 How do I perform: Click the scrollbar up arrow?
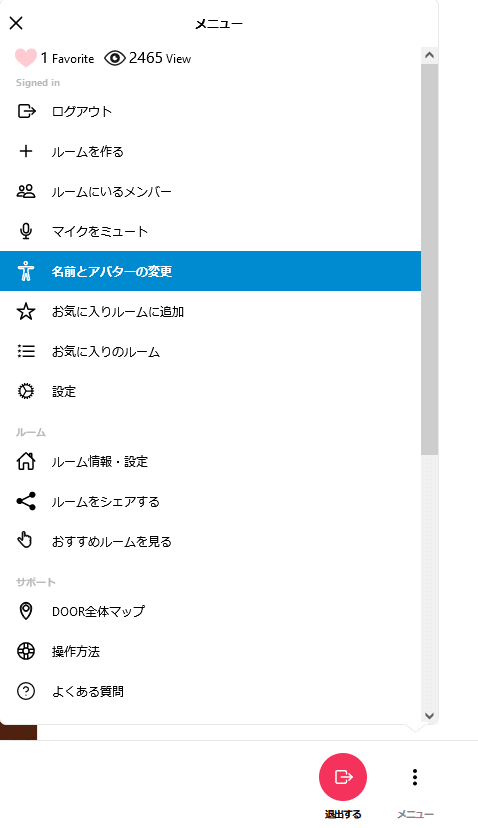pyautogui.click(x=429, y=55)
